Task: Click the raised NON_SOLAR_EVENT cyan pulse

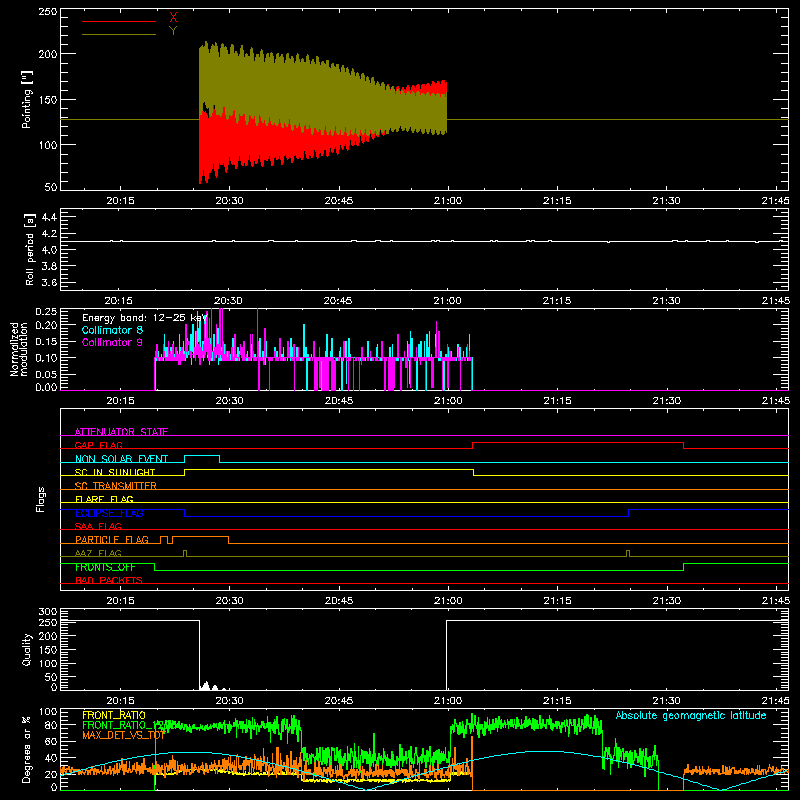Action: [202, 456]
